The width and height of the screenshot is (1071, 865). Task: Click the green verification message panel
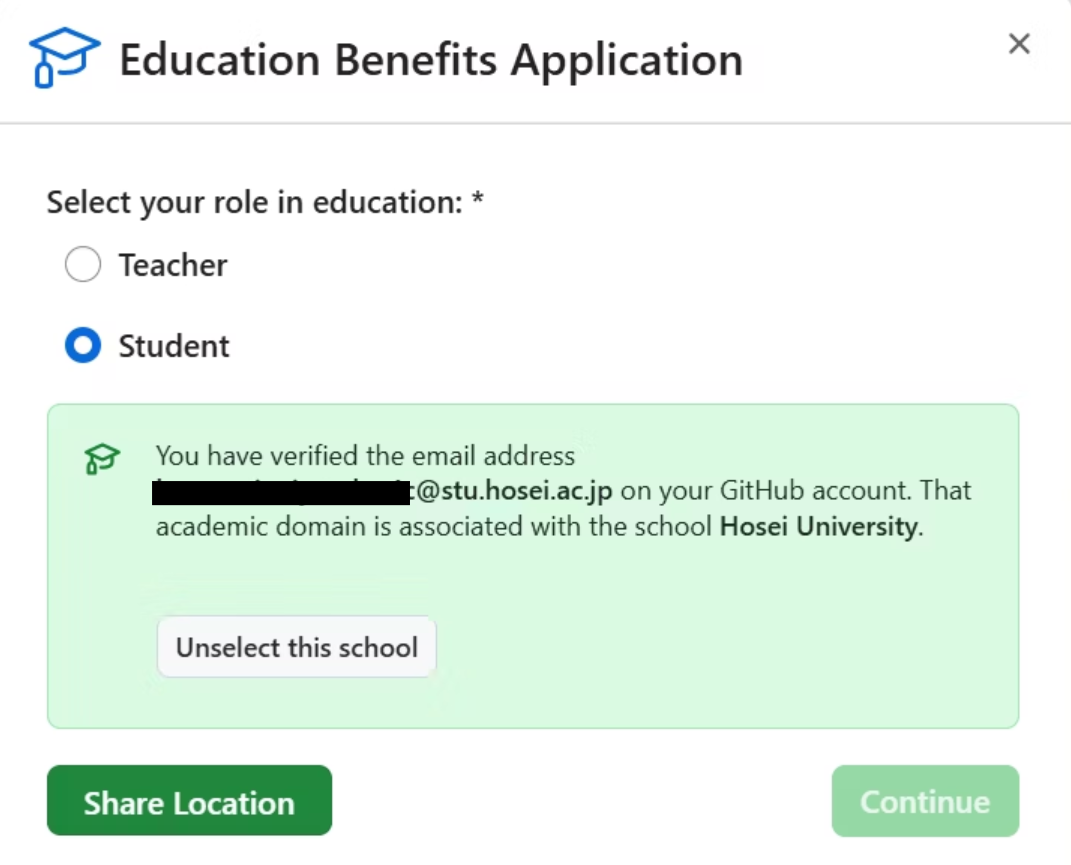tap(533, 565)
